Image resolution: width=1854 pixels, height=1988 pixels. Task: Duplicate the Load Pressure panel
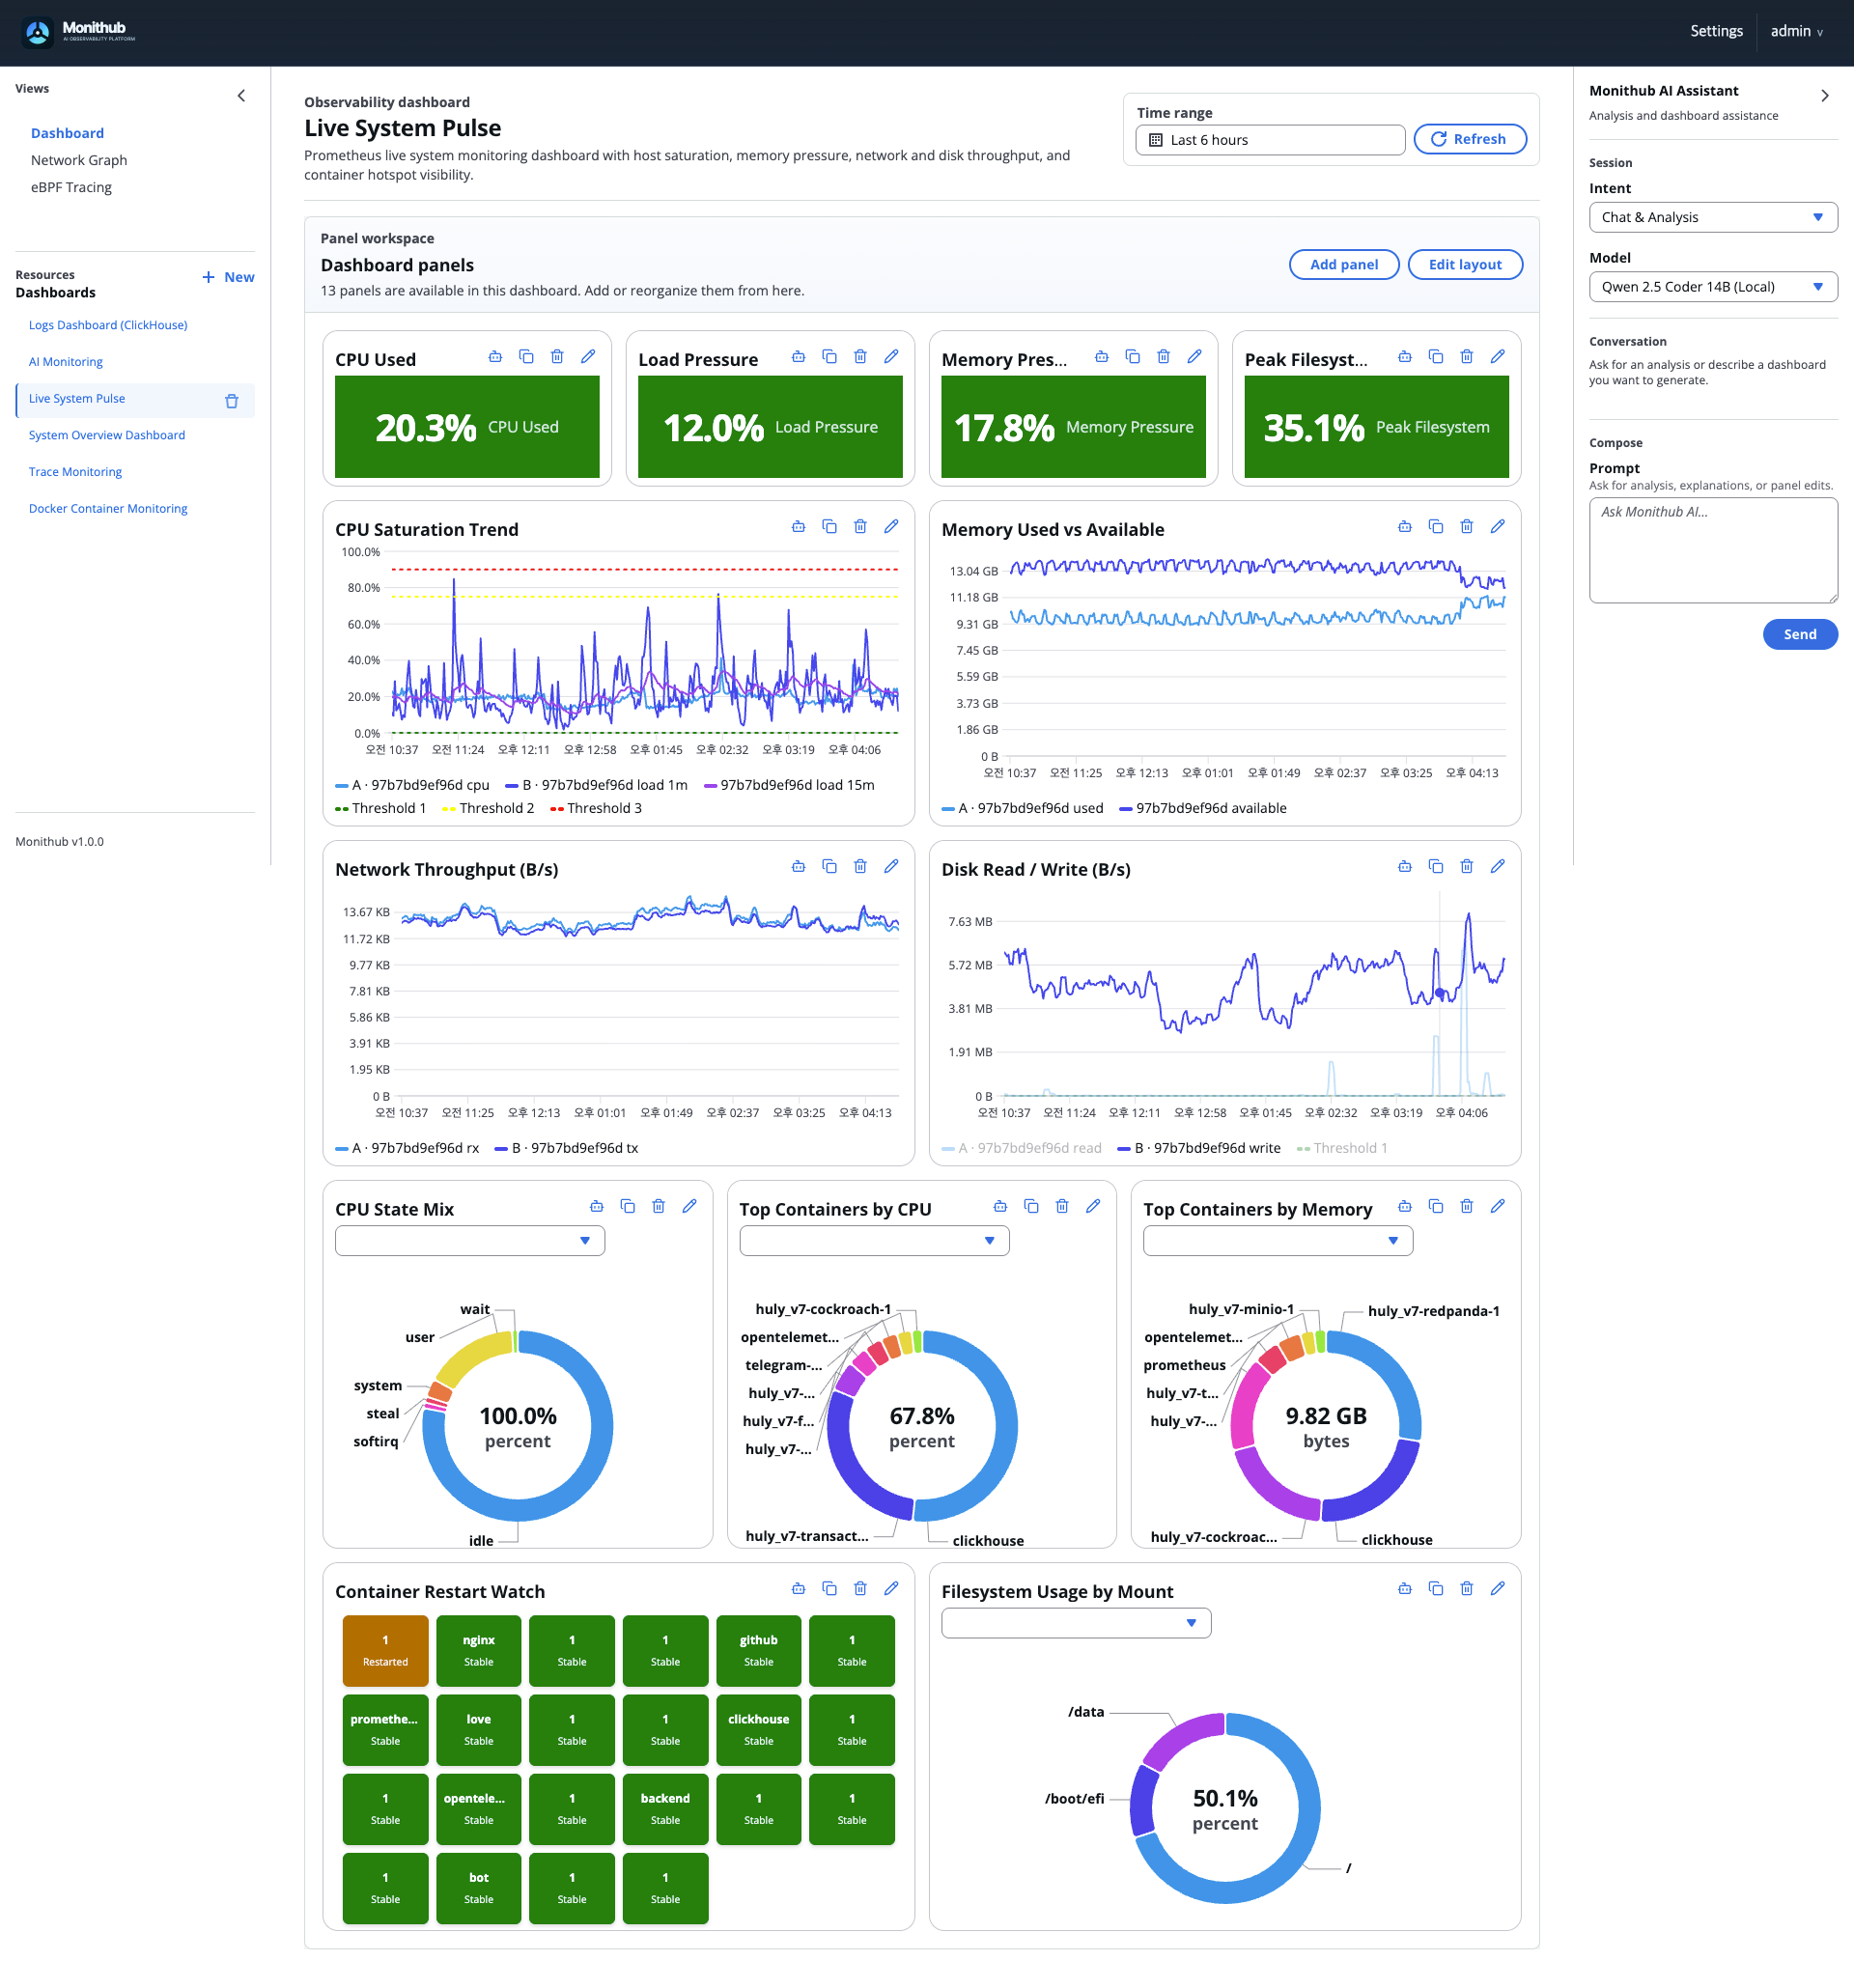click(829, 356)
